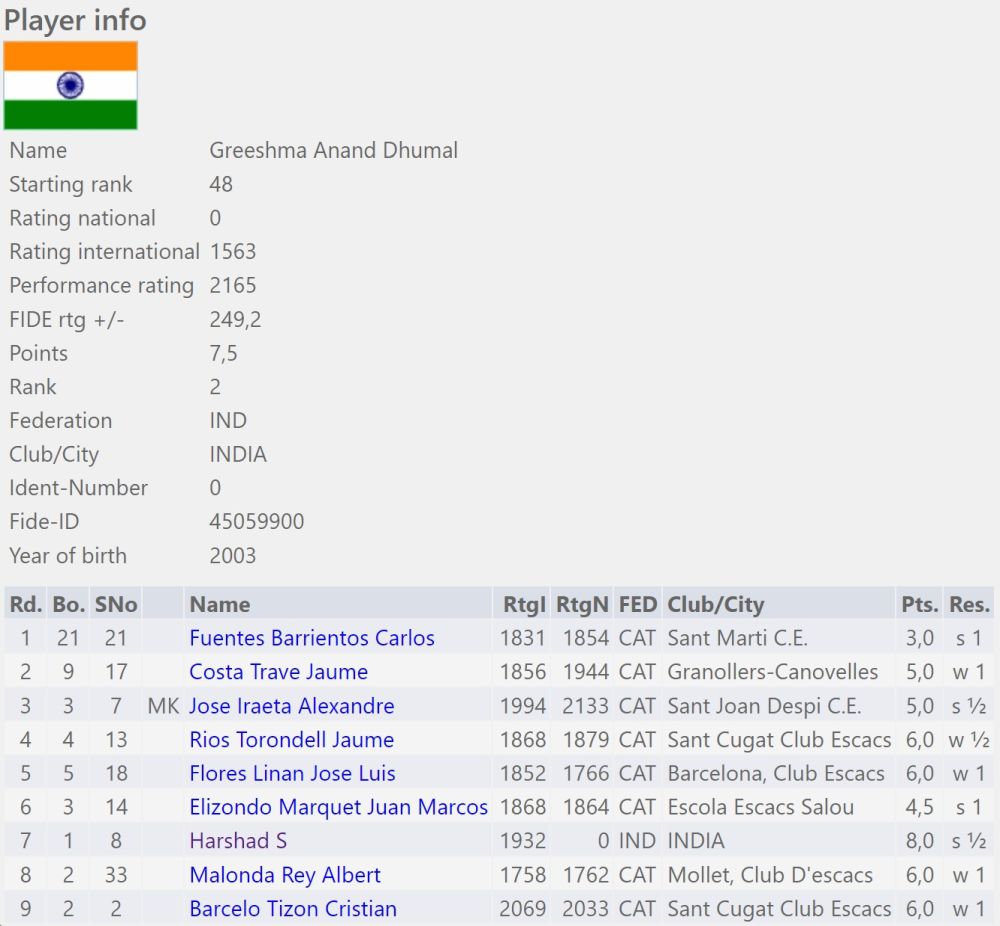This screenshot has height=926, width=1000.
Task: Click the Greeshma Anand Dhumal name value
Action: tap(333, 151)
